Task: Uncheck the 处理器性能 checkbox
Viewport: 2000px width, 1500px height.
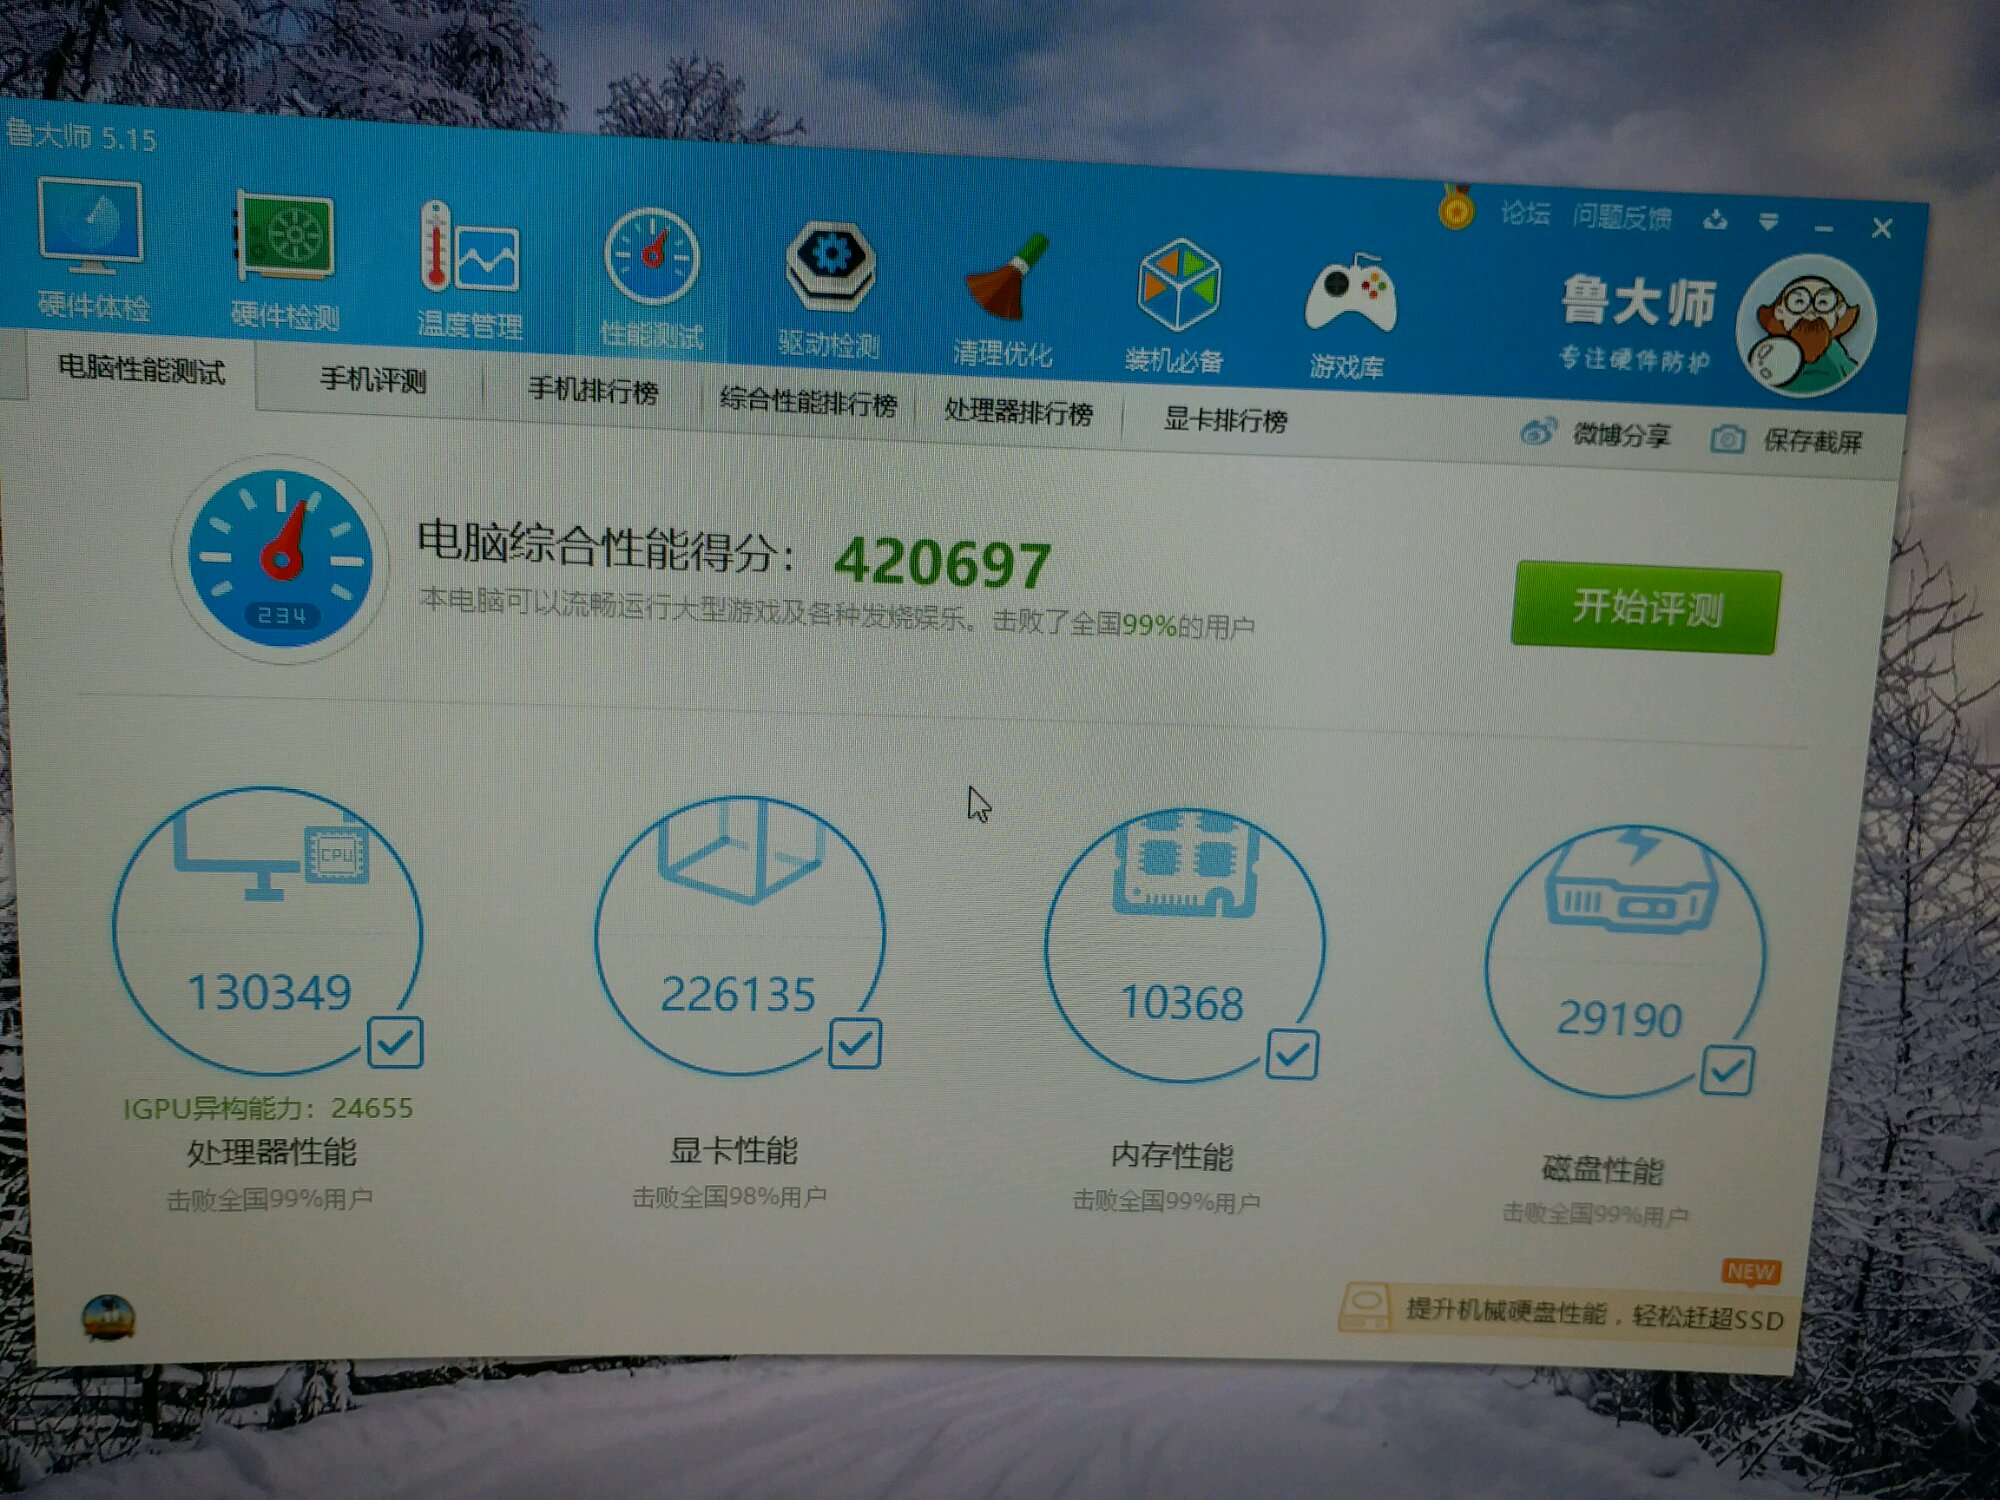Action: (x=395, y=1042)
